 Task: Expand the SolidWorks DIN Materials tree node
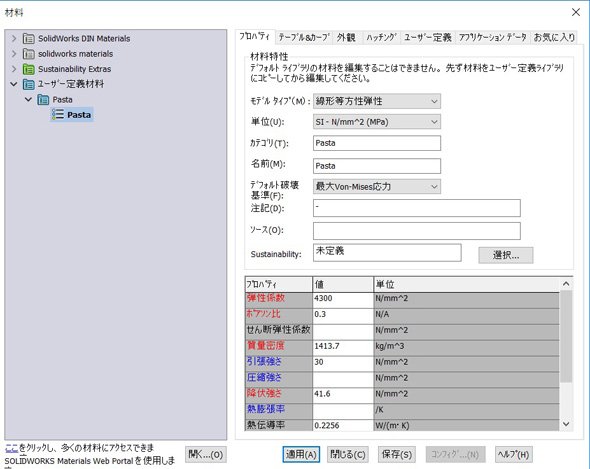point(14,38)
